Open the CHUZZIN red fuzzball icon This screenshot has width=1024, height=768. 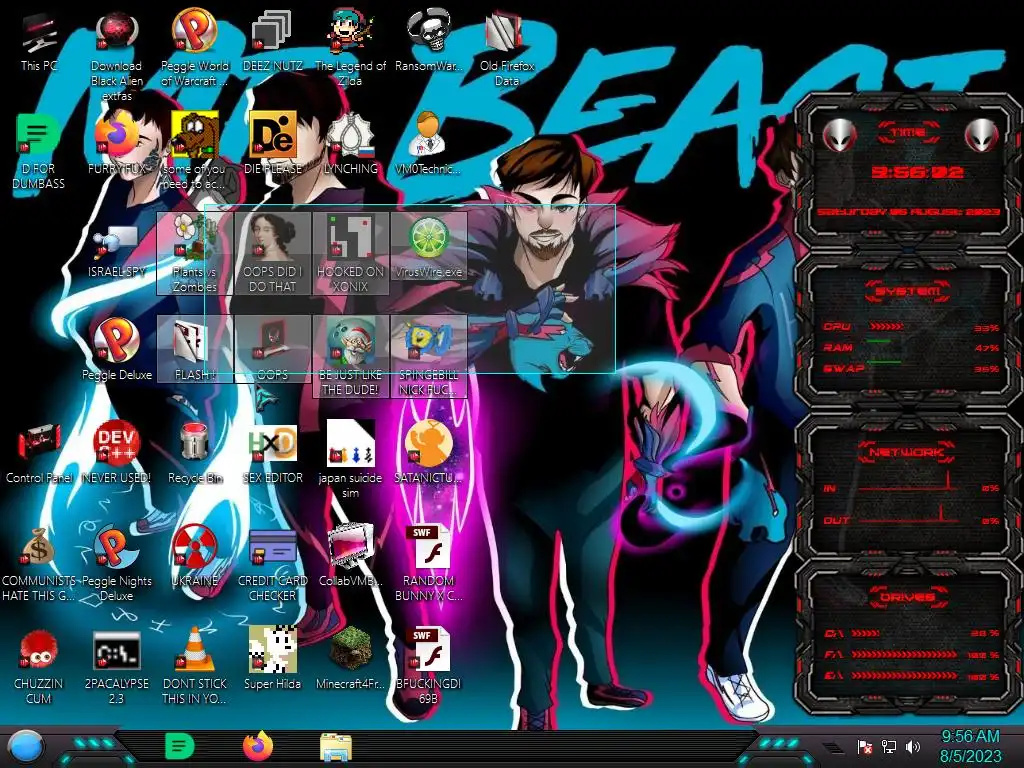coord(39,666)
